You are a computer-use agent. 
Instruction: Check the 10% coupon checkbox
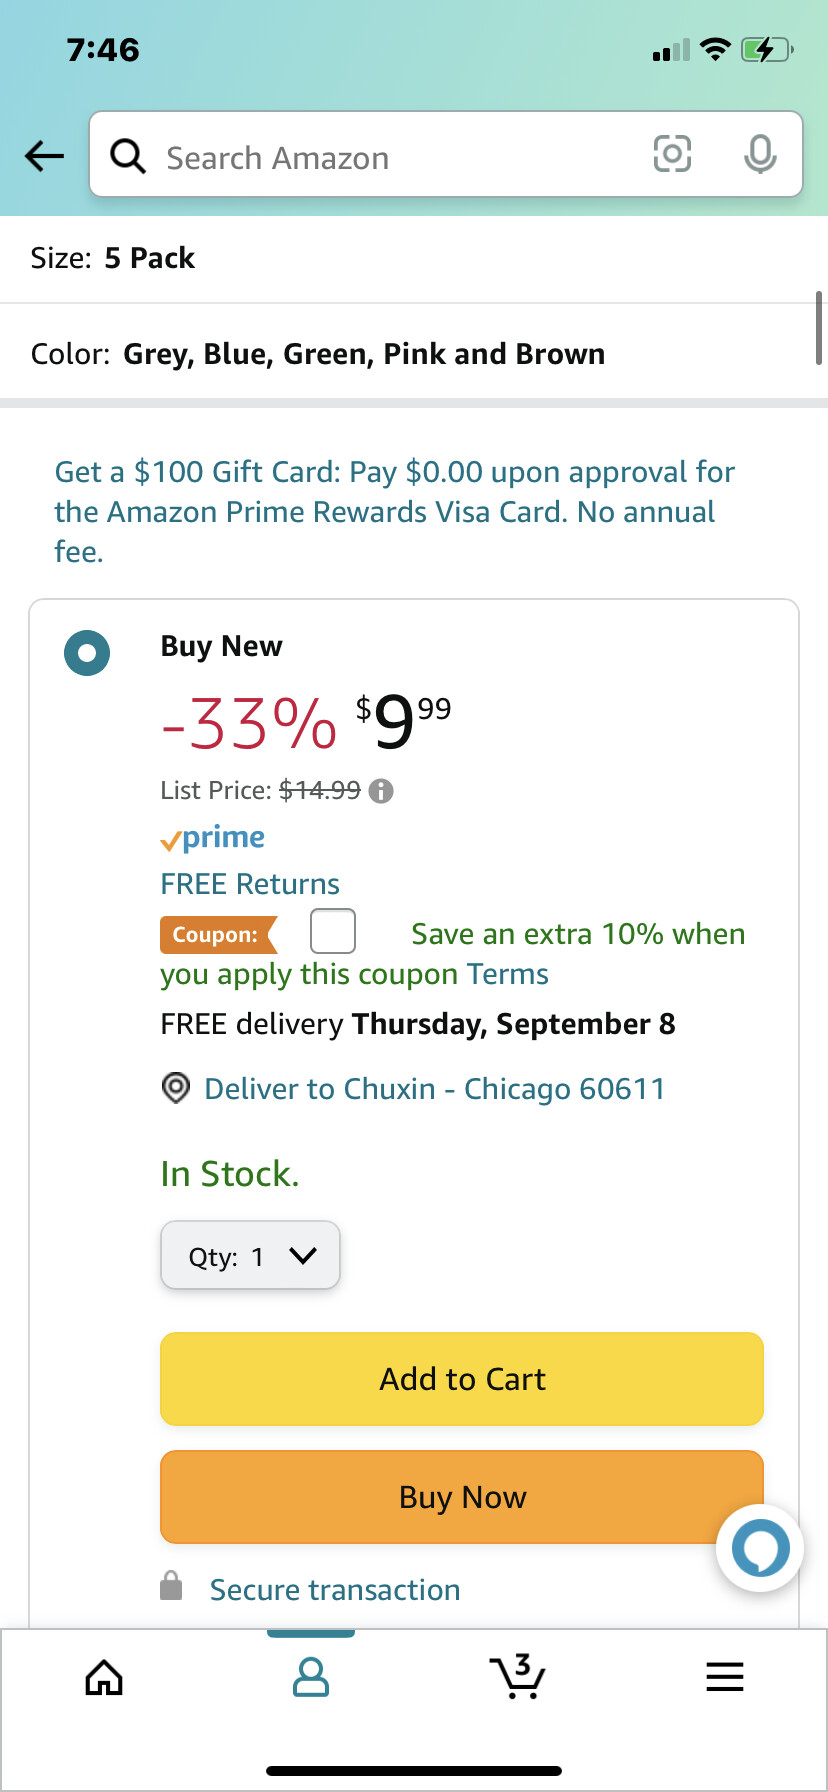(x=333, y=932)
